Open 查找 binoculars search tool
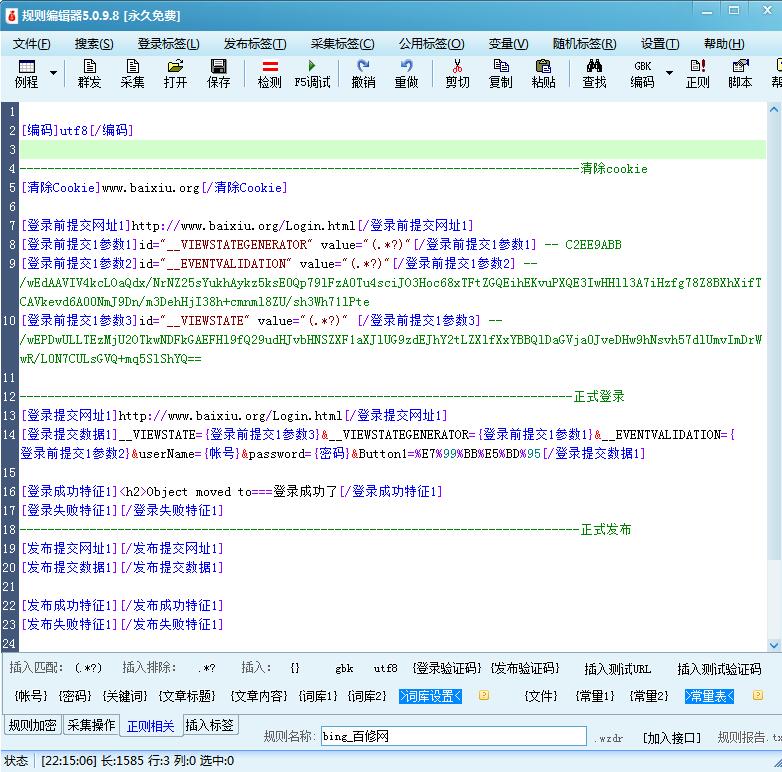The width and height of the screenshot is (782, 772). (594, 73)
